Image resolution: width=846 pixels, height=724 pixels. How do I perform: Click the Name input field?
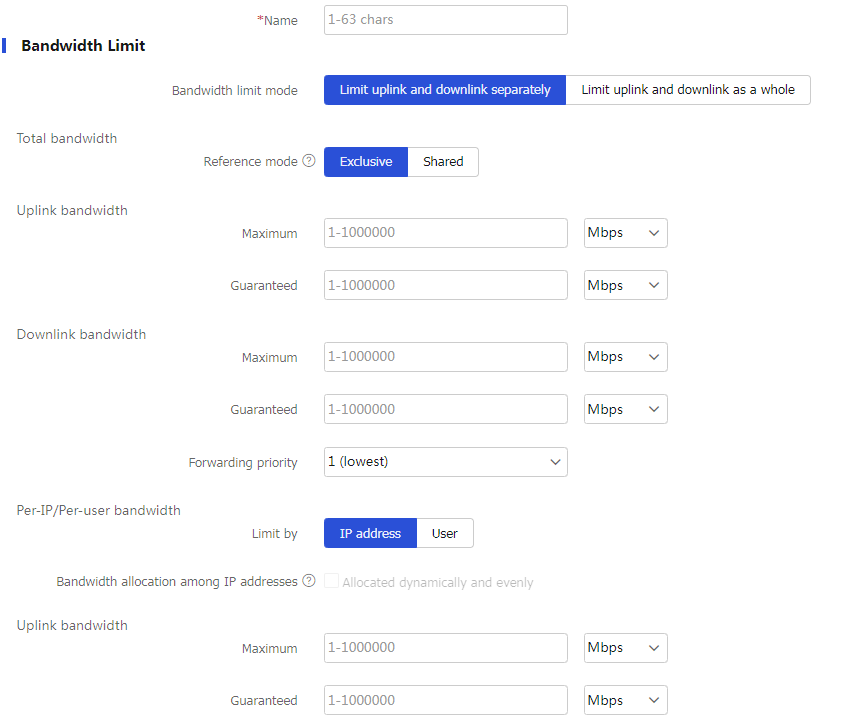[446, 20]
